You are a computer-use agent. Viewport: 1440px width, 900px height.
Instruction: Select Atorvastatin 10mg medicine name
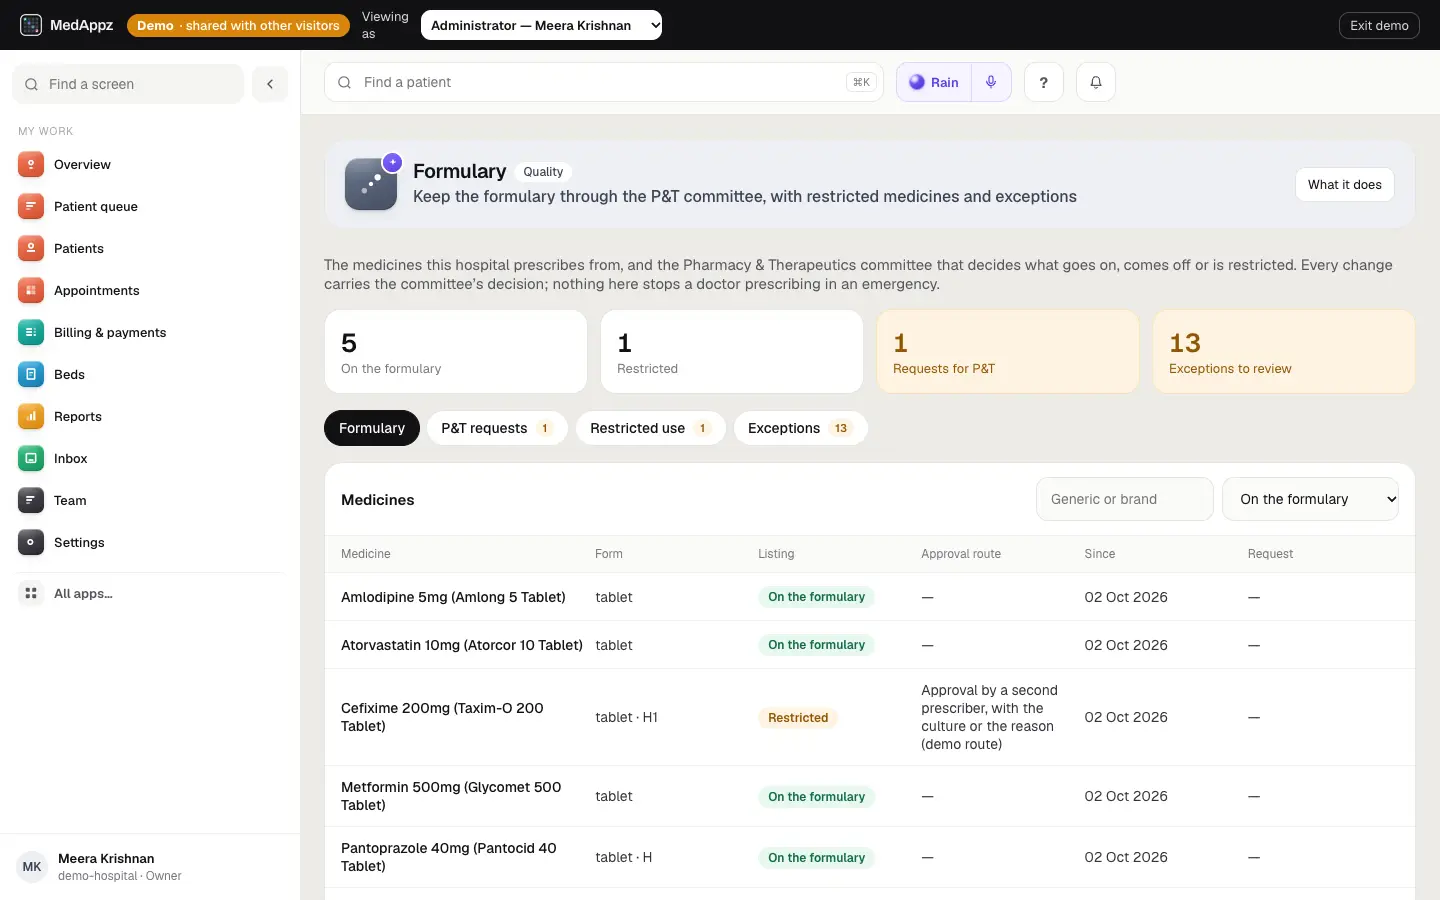462,645
